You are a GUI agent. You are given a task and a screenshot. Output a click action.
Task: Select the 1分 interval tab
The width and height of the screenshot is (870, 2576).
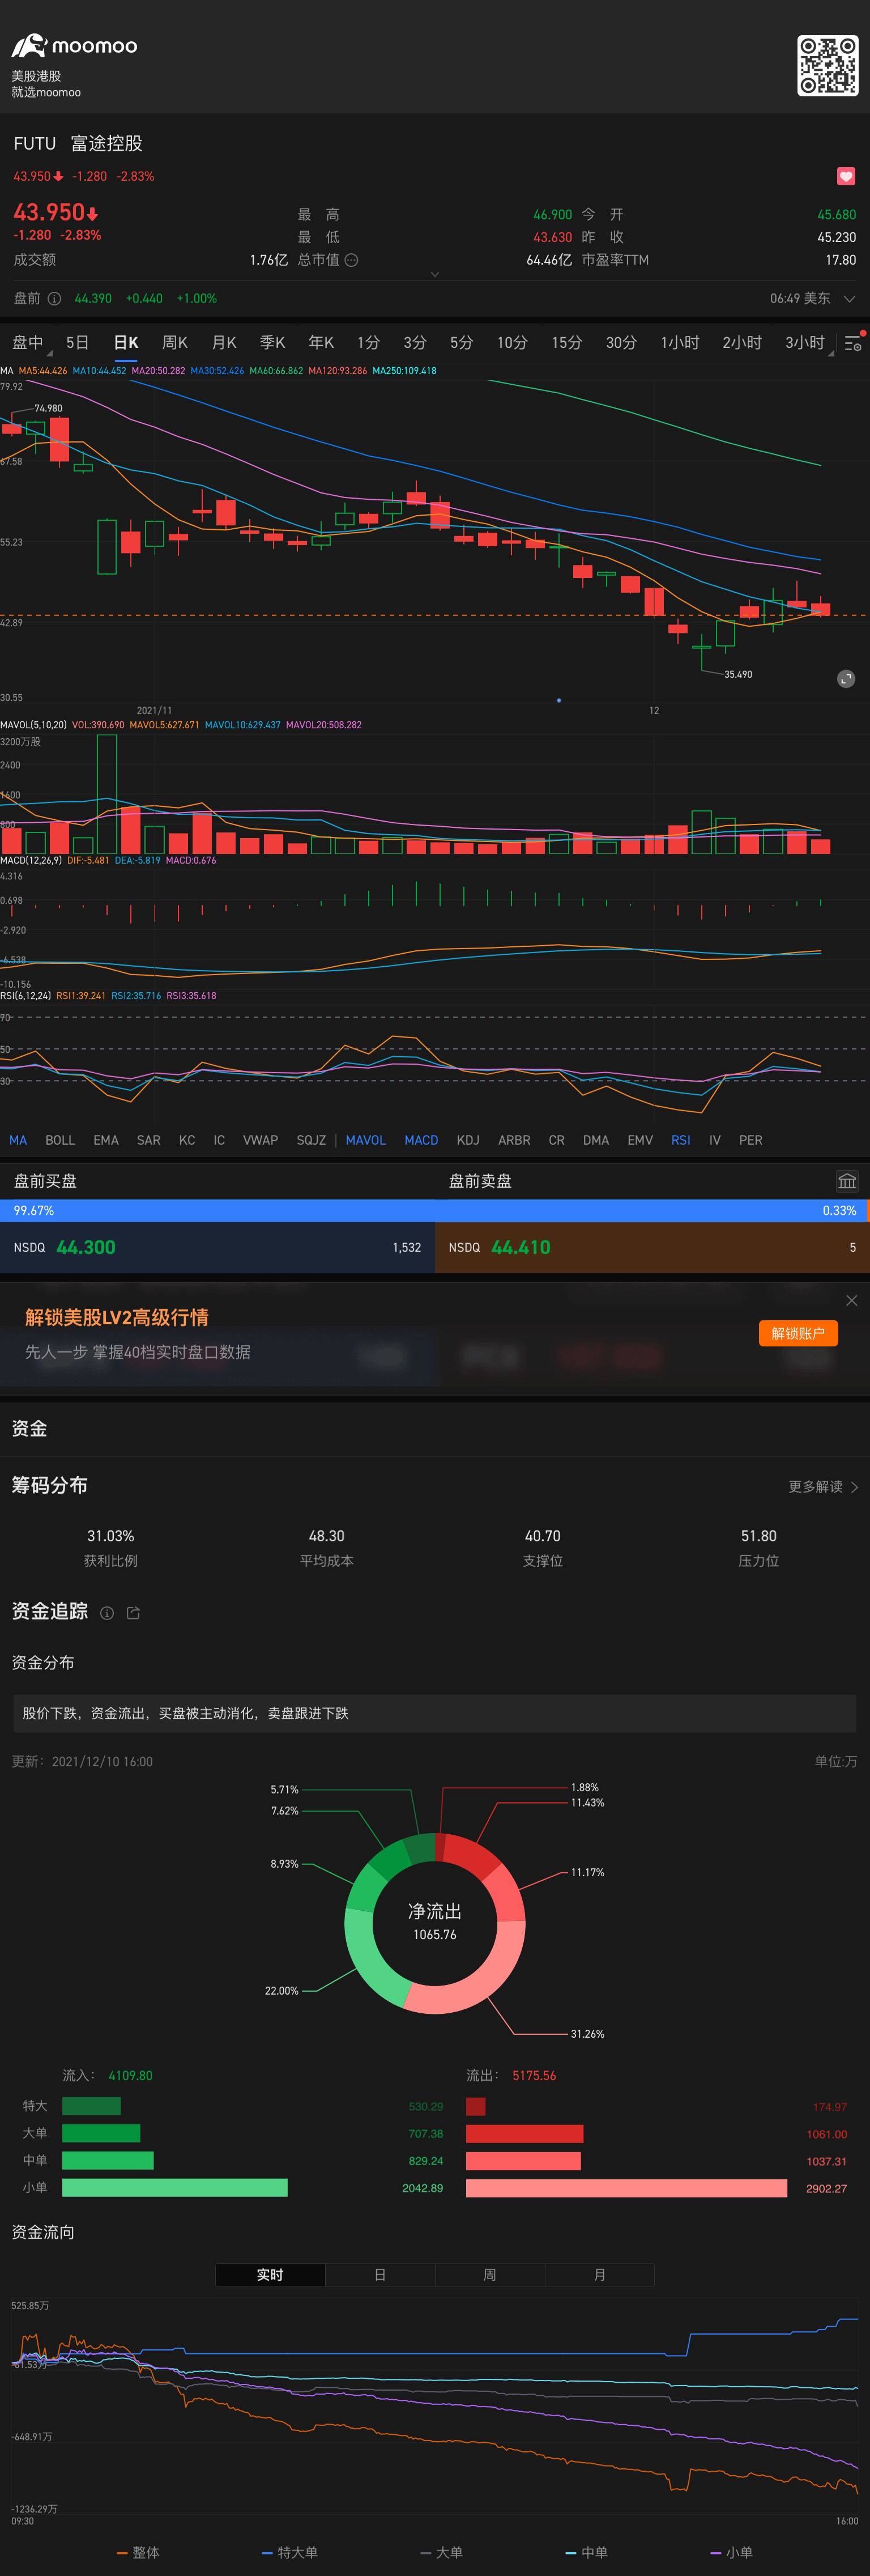click(368, 343)
